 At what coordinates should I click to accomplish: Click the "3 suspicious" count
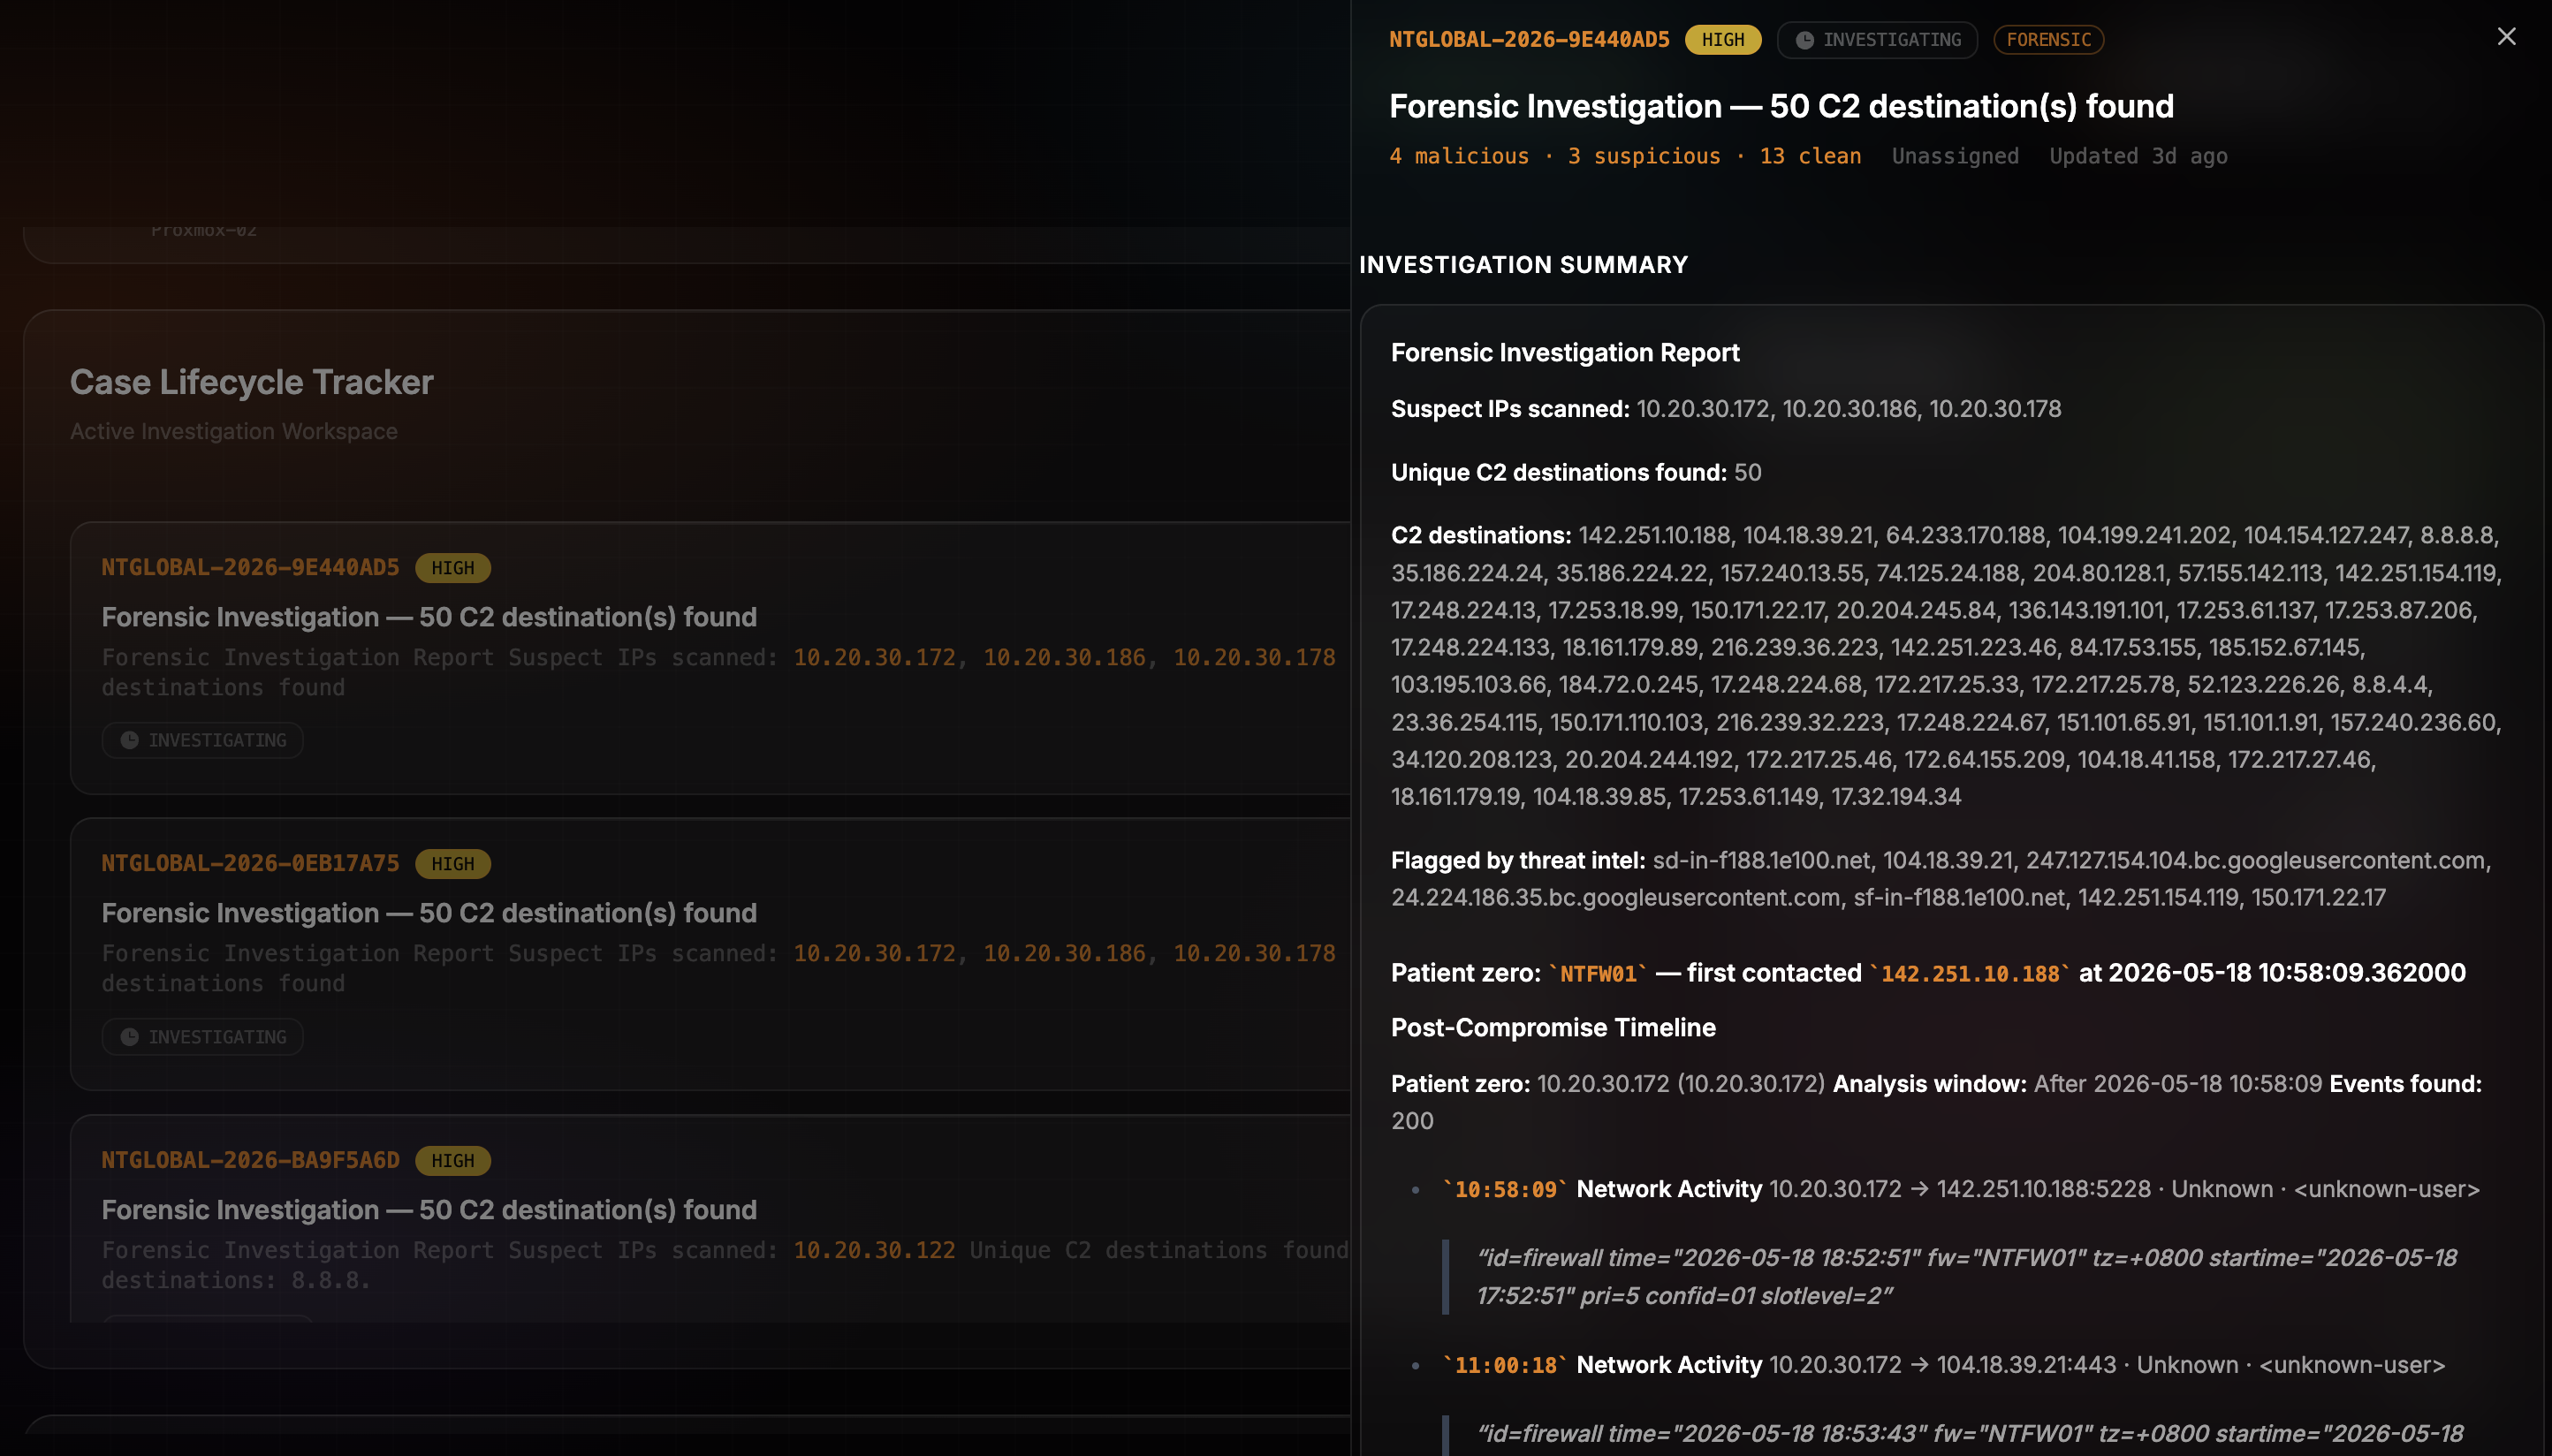pyautogui.click(x=1644, y=156)
